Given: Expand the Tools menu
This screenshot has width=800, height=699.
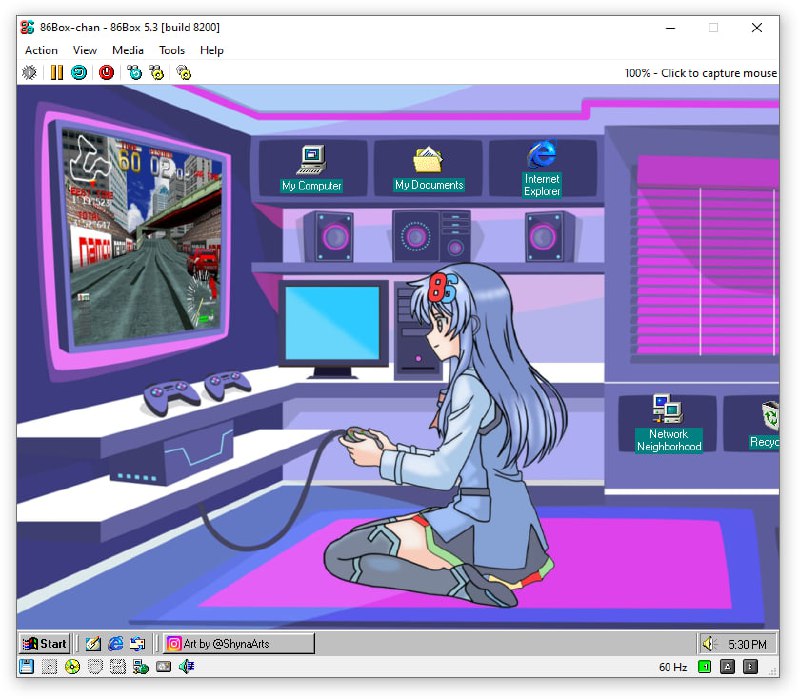Looking at the screenshot, I should [172, 50].
